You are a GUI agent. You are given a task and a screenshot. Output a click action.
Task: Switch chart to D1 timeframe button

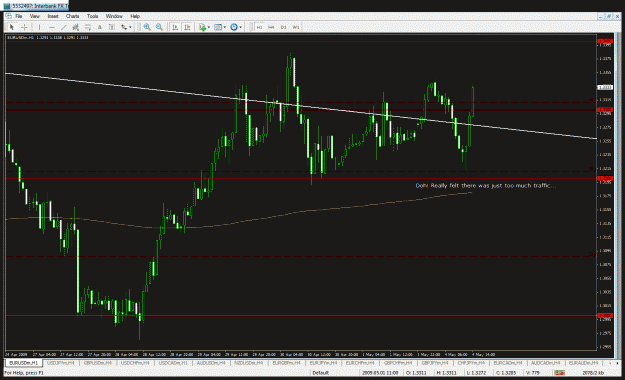coord(283,27)
